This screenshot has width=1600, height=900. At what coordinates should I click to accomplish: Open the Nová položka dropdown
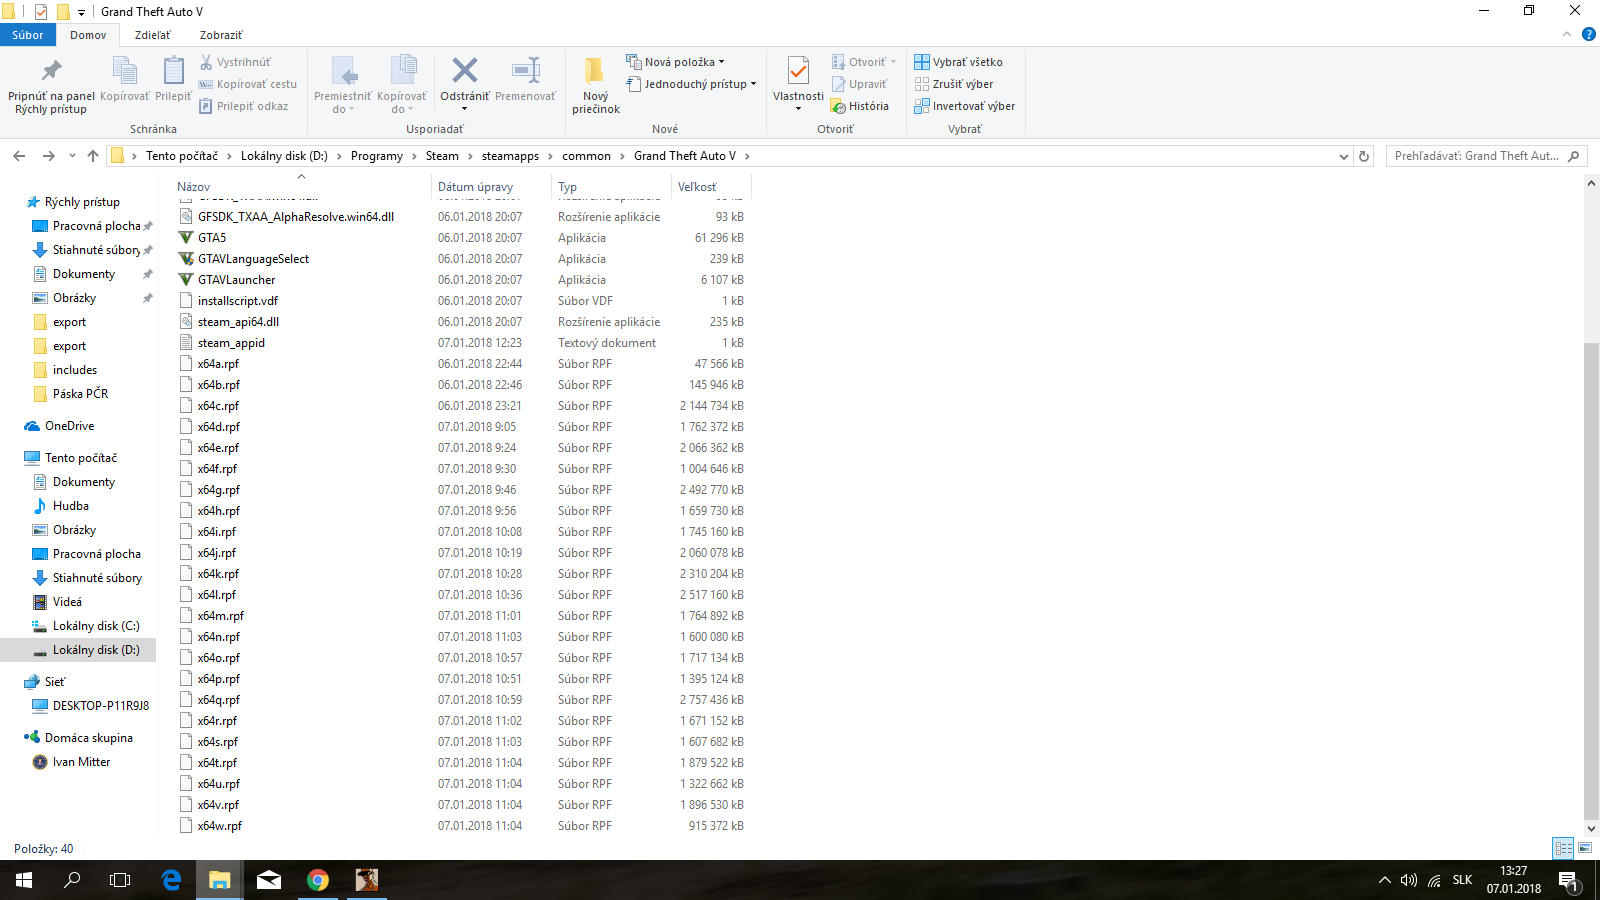pyautogui.click(x=675, y=62)
